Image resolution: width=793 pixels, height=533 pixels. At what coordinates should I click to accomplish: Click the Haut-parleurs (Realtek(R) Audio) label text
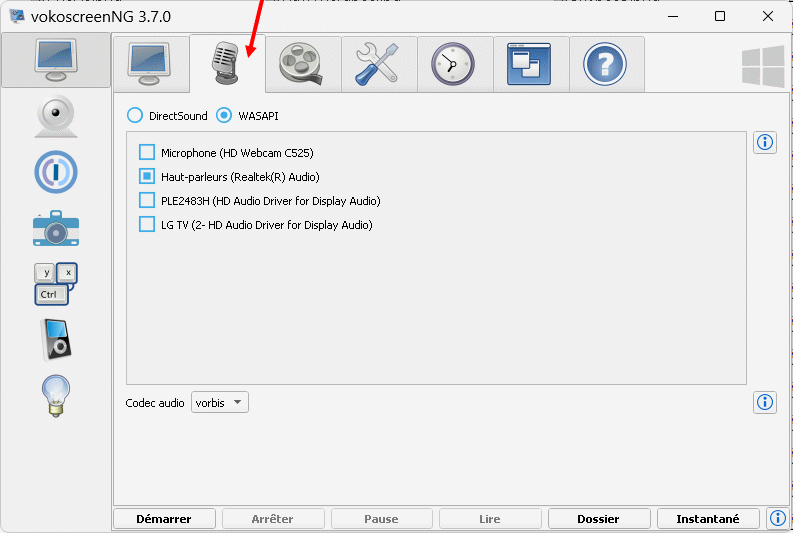click(x=240, y=177)
